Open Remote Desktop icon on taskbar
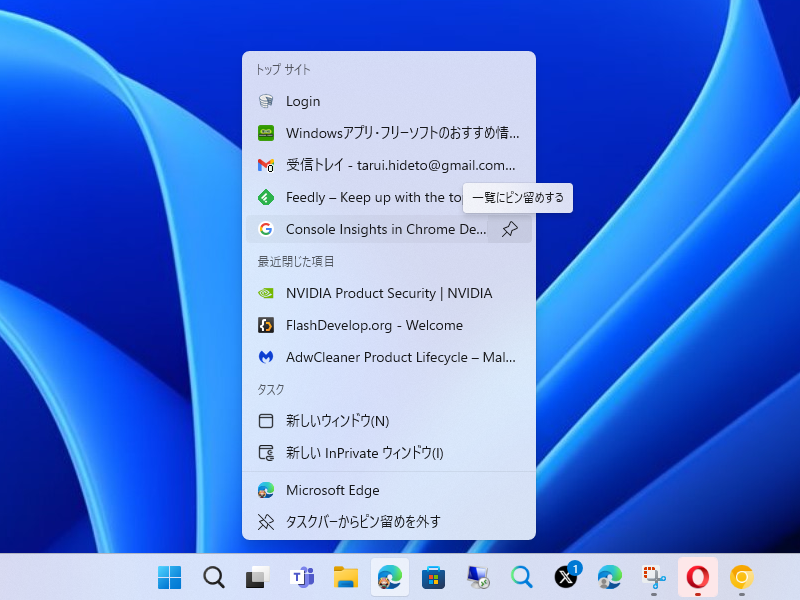This screenshot has width=800, height=600. tap(478, 577)
